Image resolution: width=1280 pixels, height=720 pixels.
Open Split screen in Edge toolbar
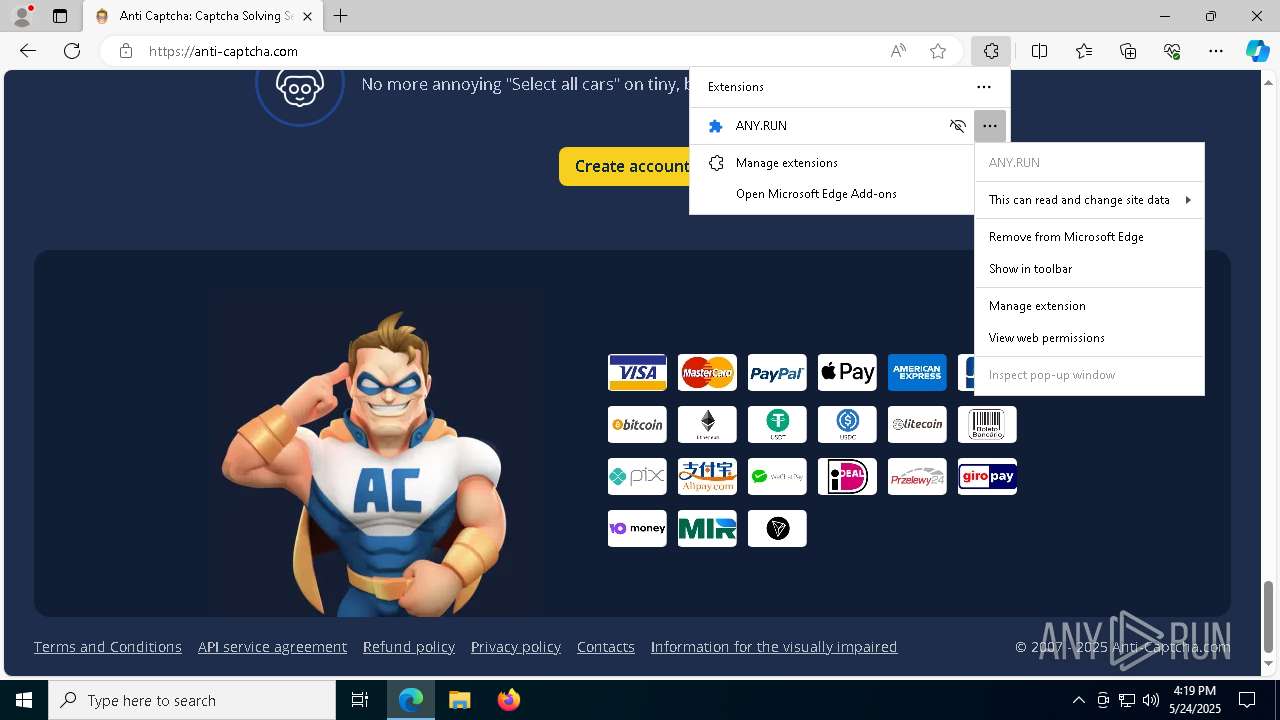point(1039,51)
